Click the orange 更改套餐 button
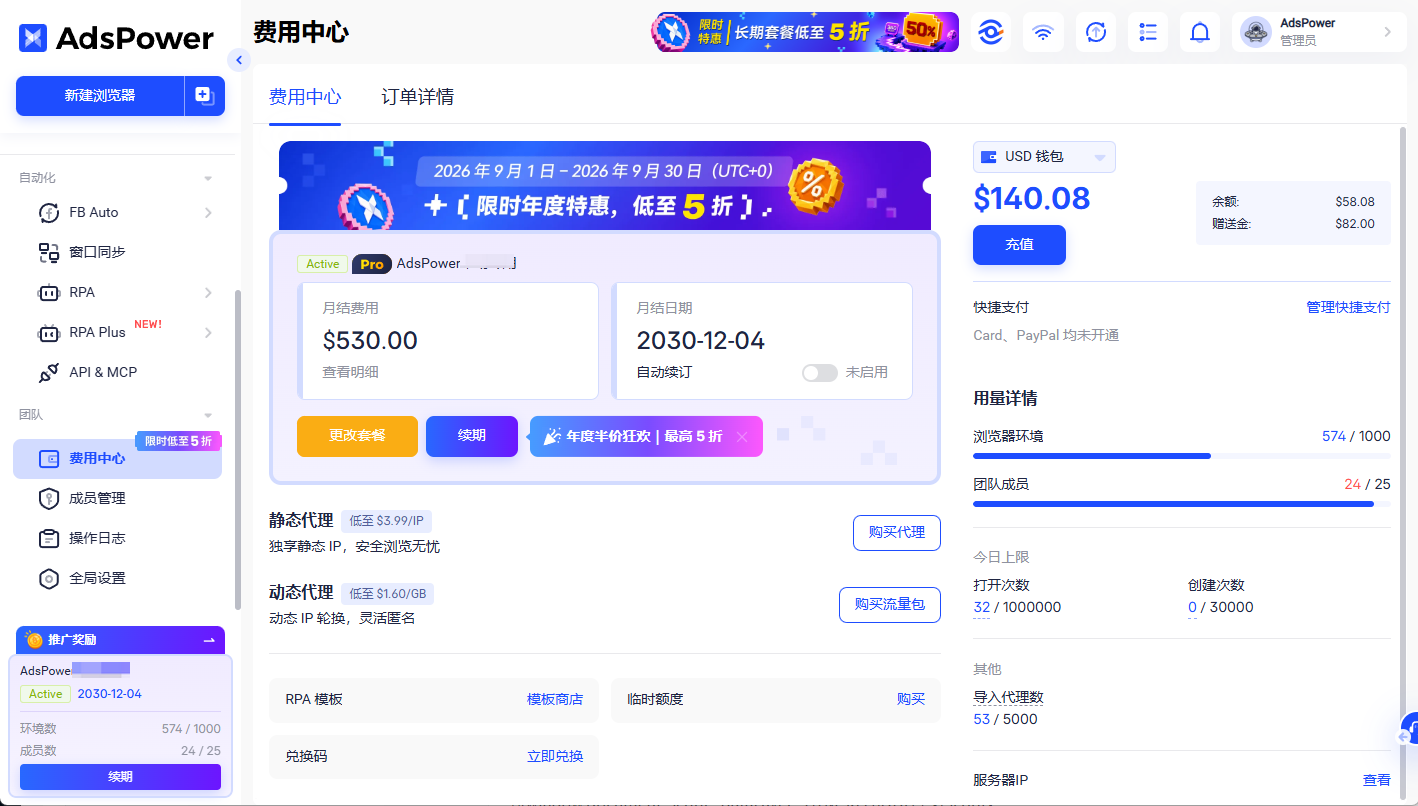The height and width of the screenshot is (806, 1418). pos(357,436)
